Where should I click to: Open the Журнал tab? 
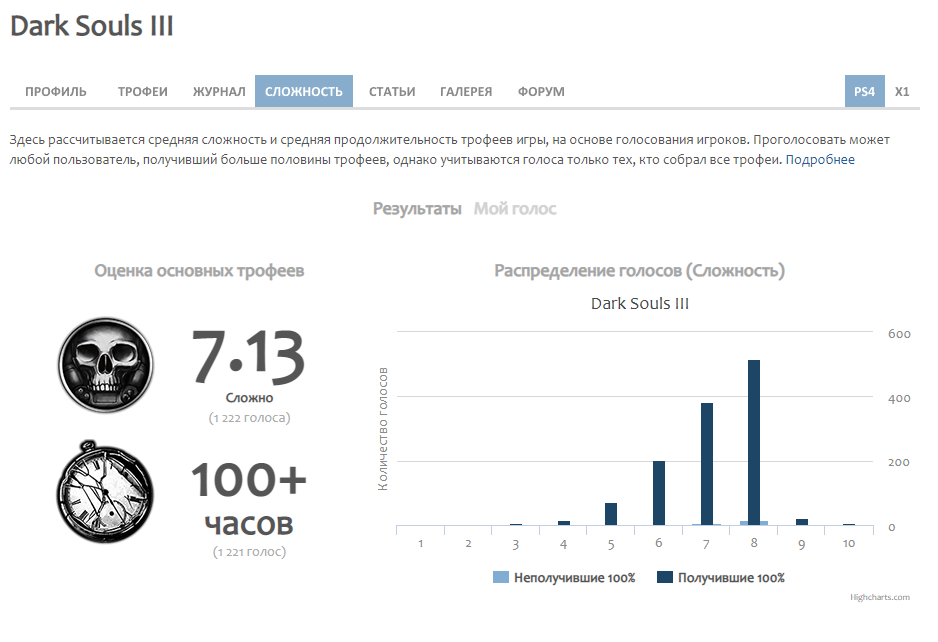[219, 91]
